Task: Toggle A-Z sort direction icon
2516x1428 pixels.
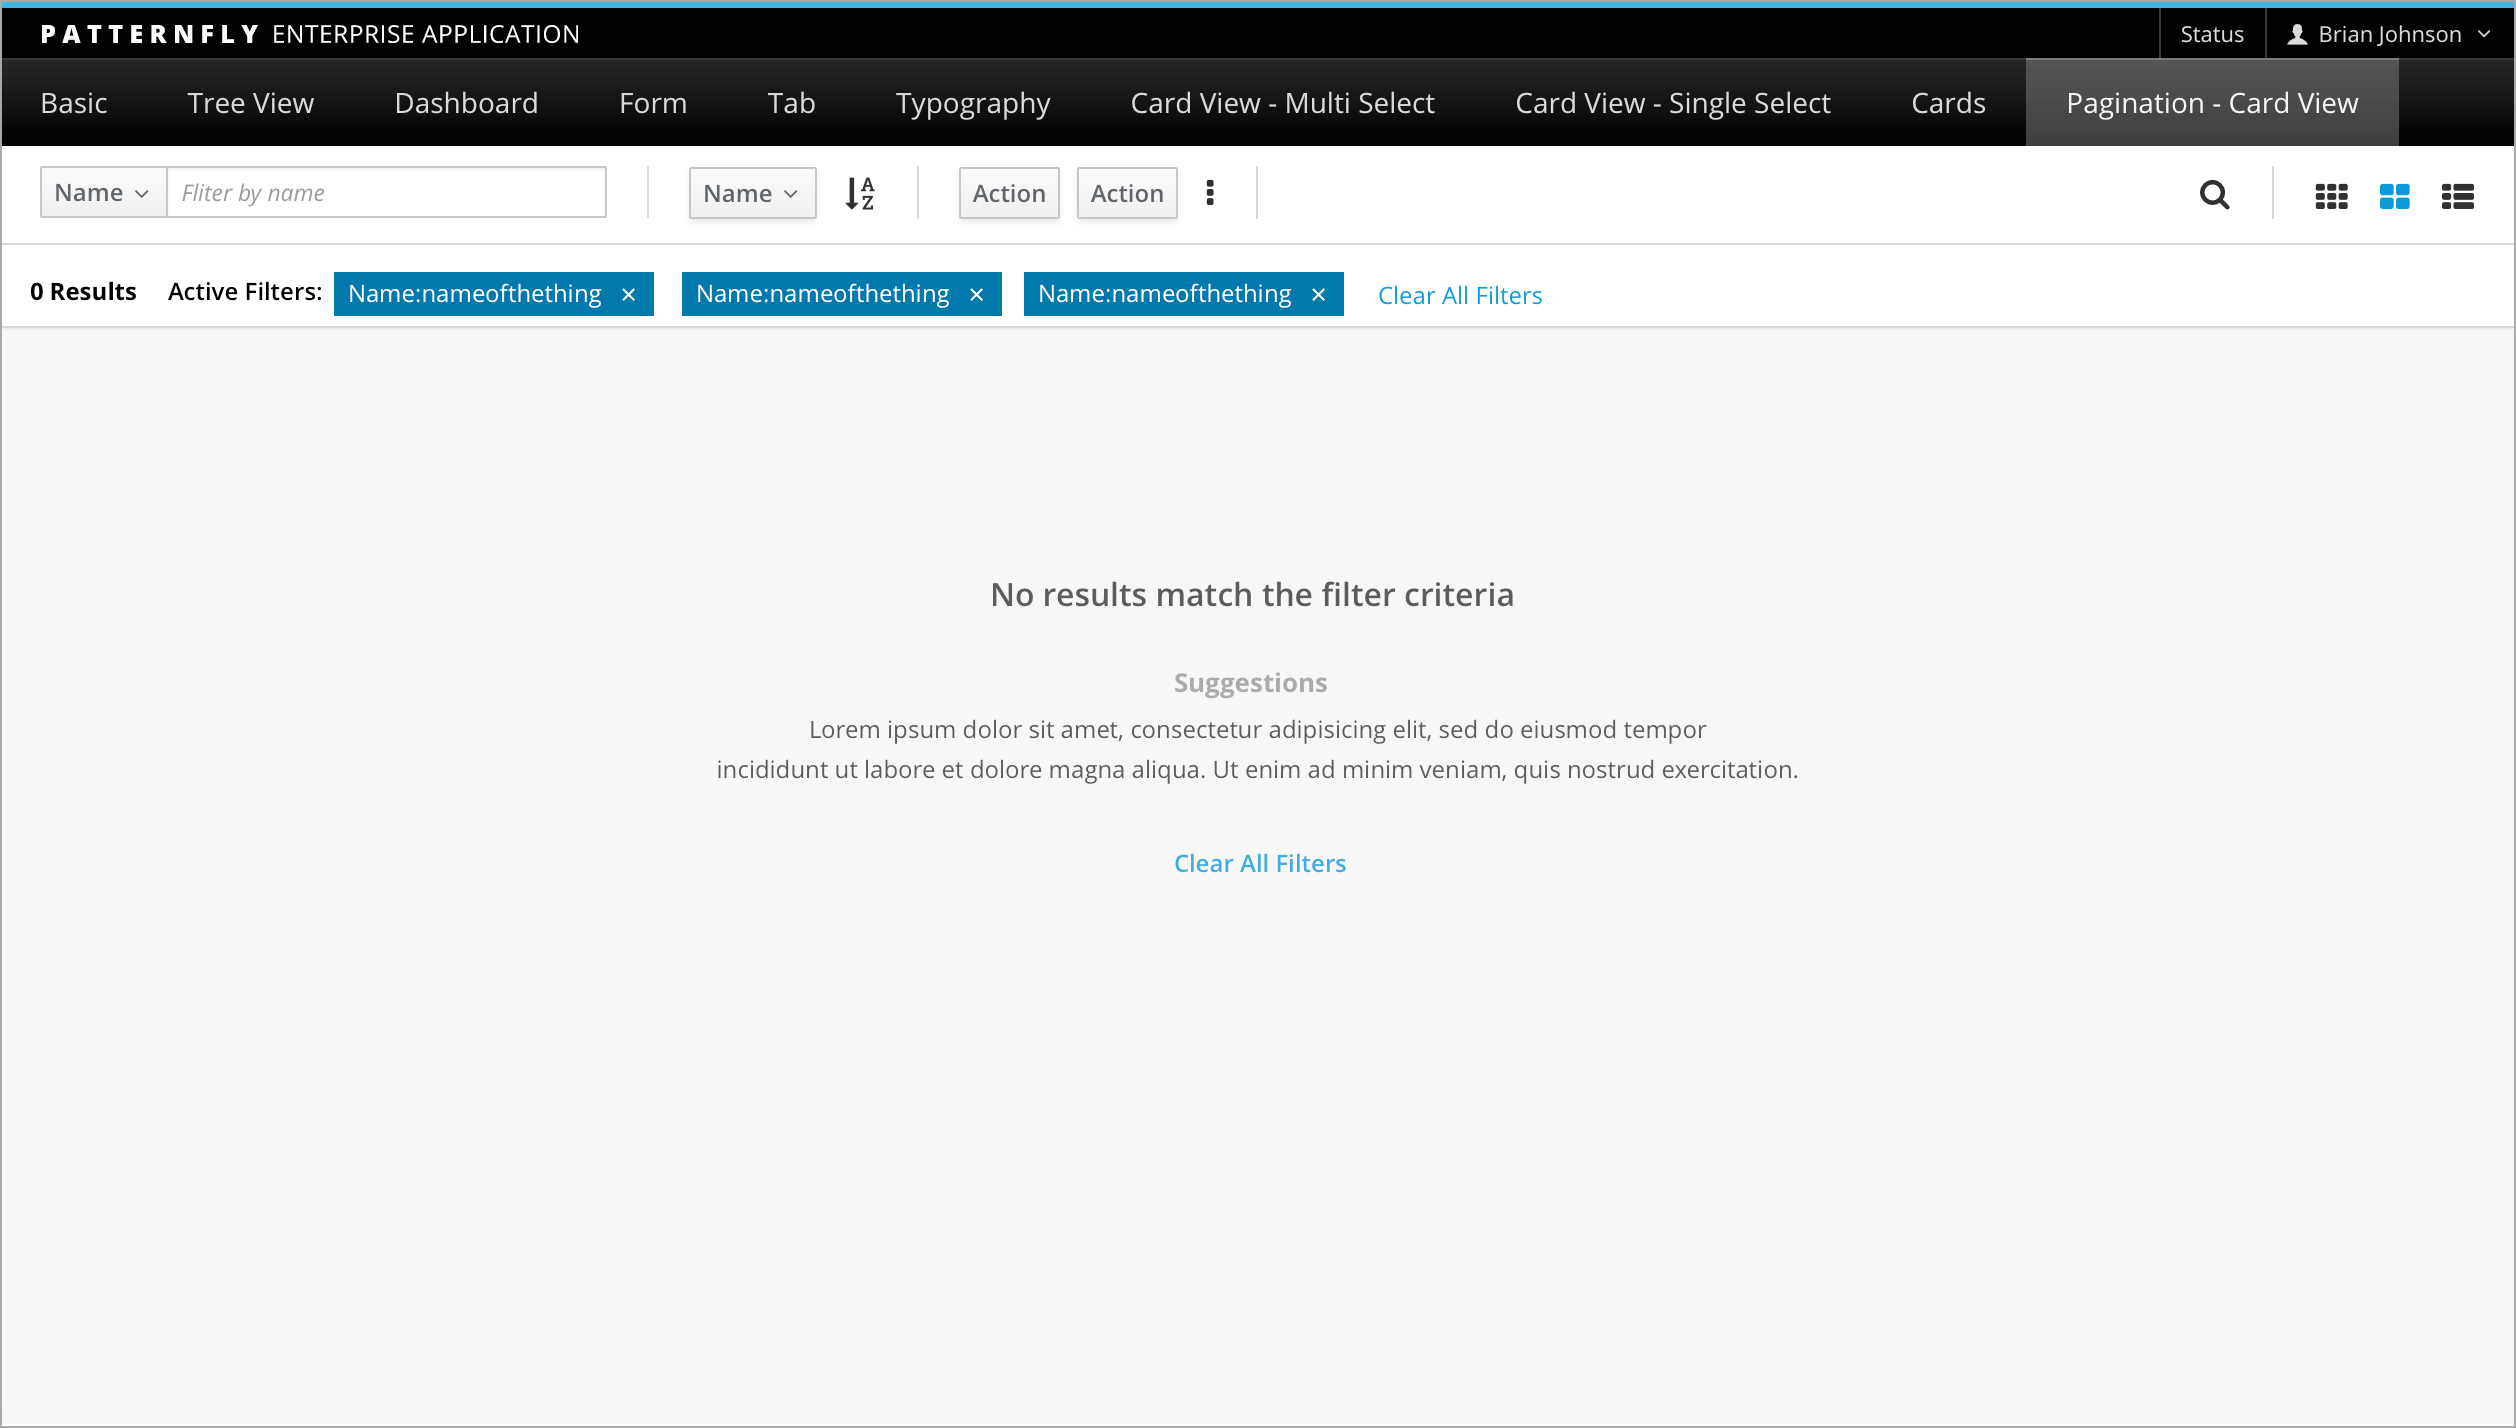Action: (860, 193)
